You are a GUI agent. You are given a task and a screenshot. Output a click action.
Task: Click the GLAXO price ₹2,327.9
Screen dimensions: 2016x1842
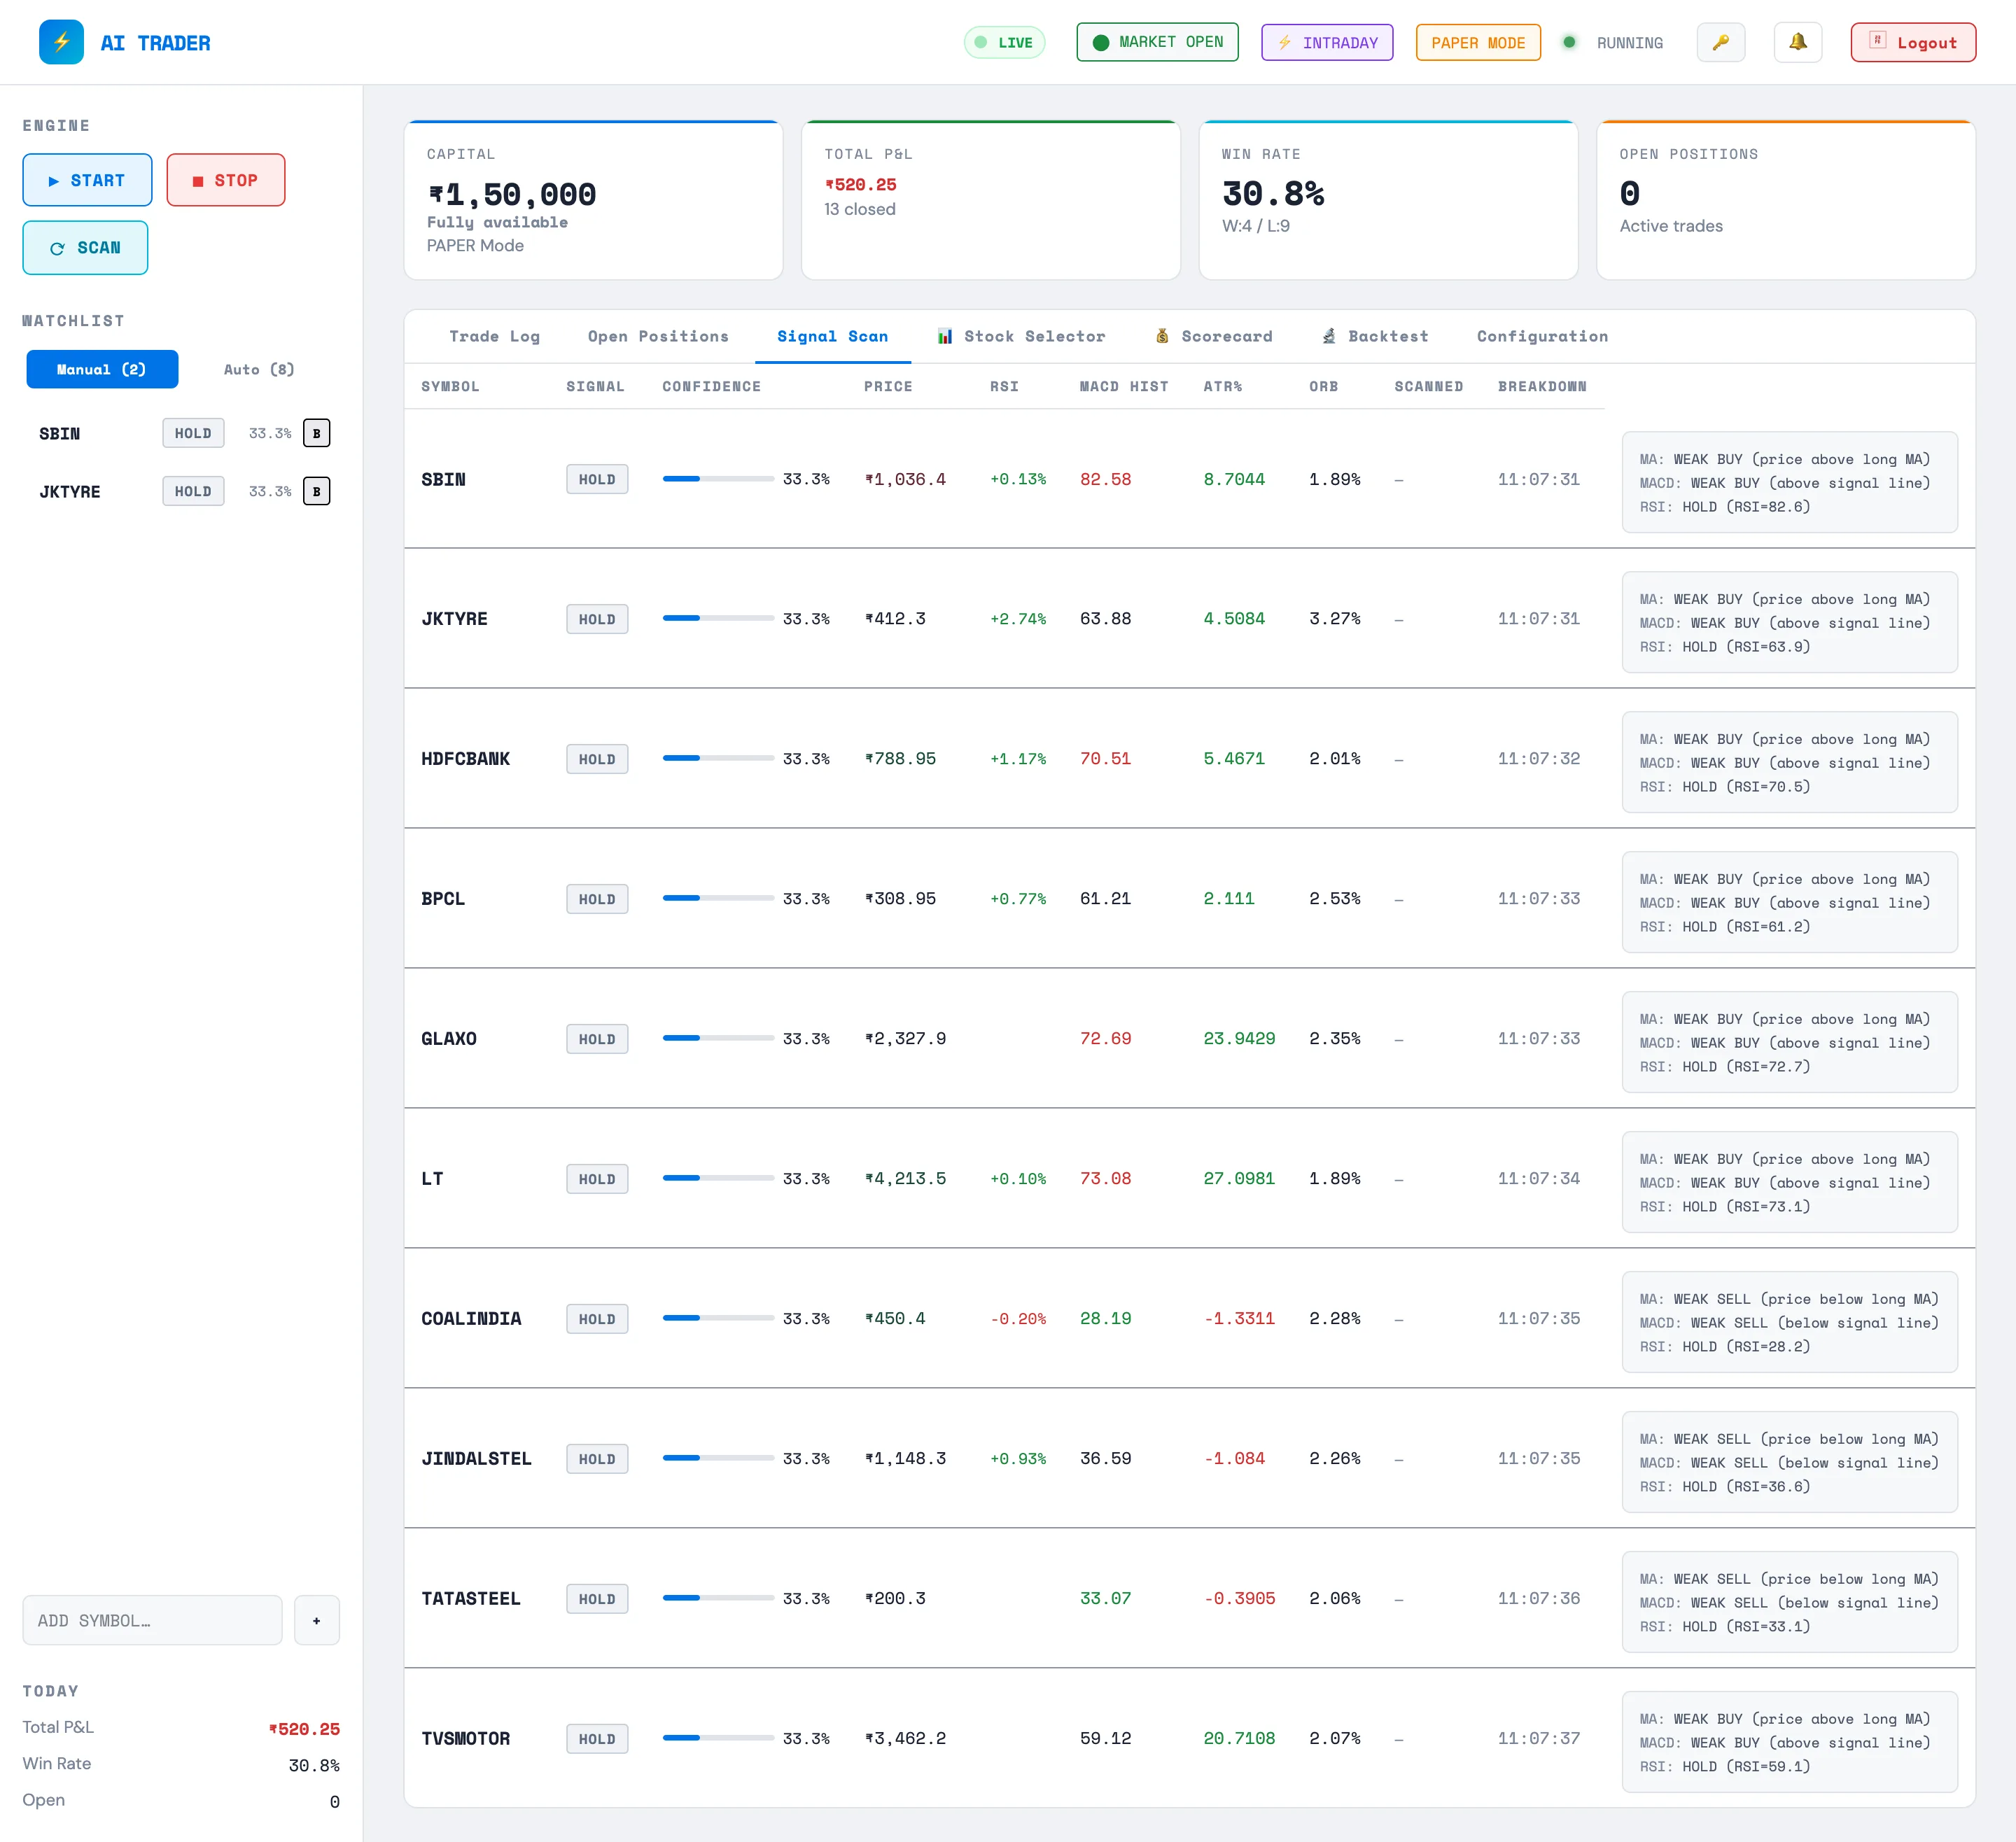(x=905, y=1038)
